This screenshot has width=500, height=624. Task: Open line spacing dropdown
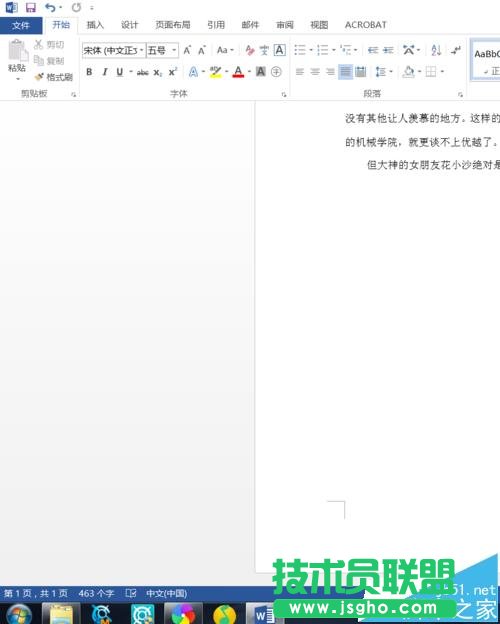click(x=383, y=72)
